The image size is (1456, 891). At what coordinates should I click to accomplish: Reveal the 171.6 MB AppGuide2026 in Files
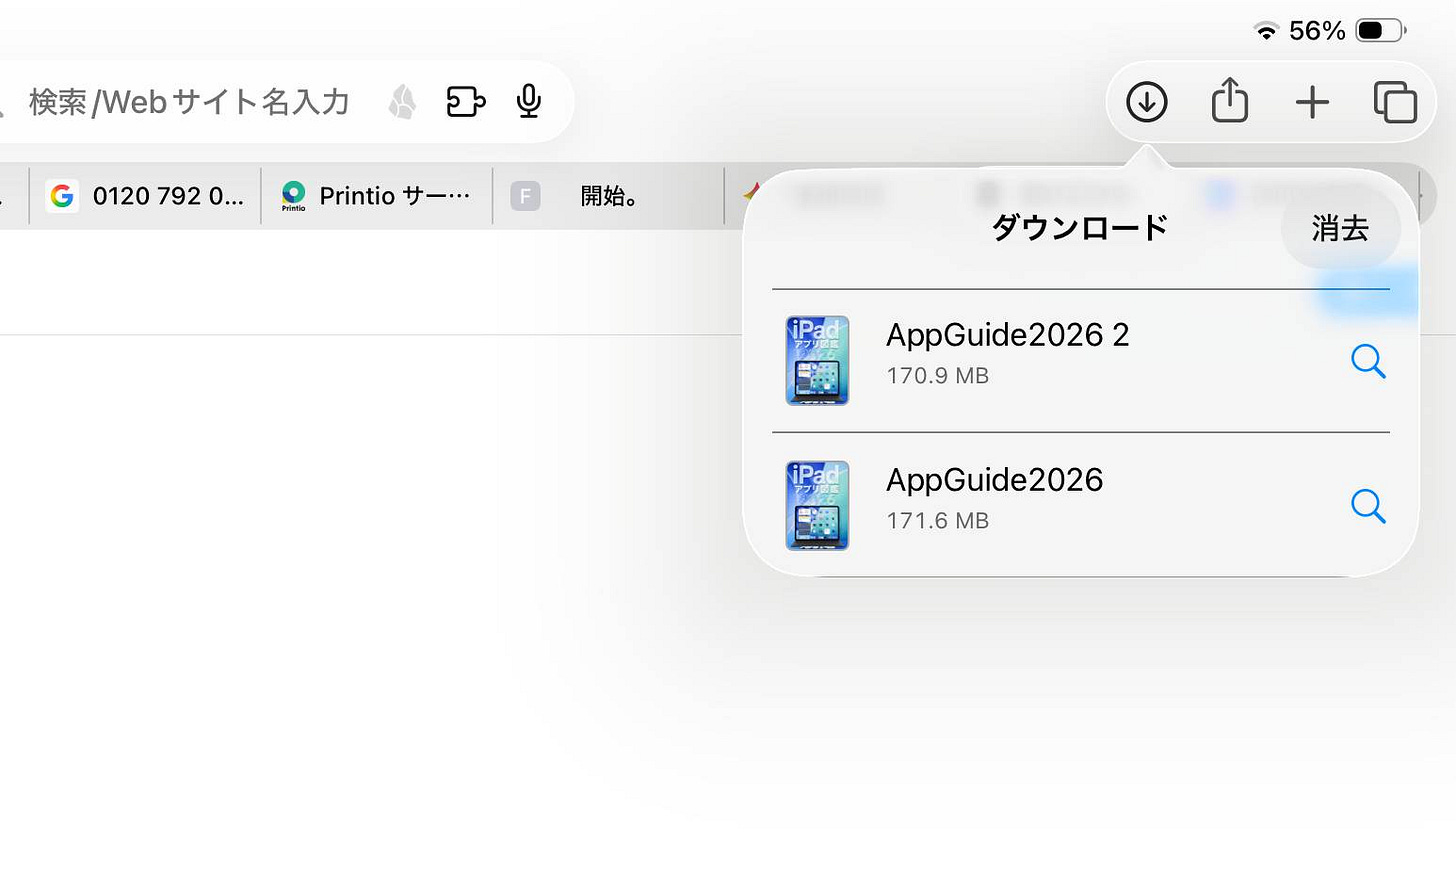click(x=1368, y=506)
